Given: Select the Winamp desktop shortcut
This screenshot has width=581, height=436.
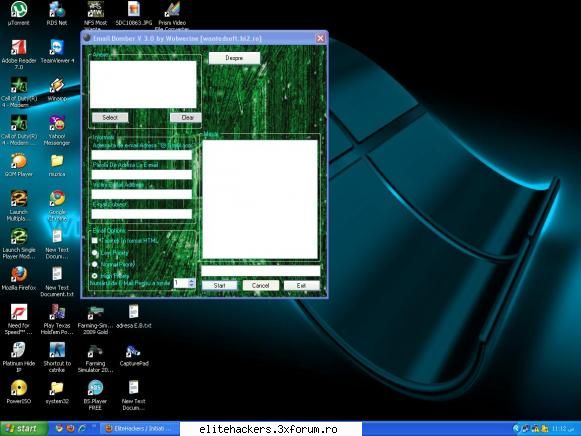Looking at the screenshot, I should click(x=57, y=89).
